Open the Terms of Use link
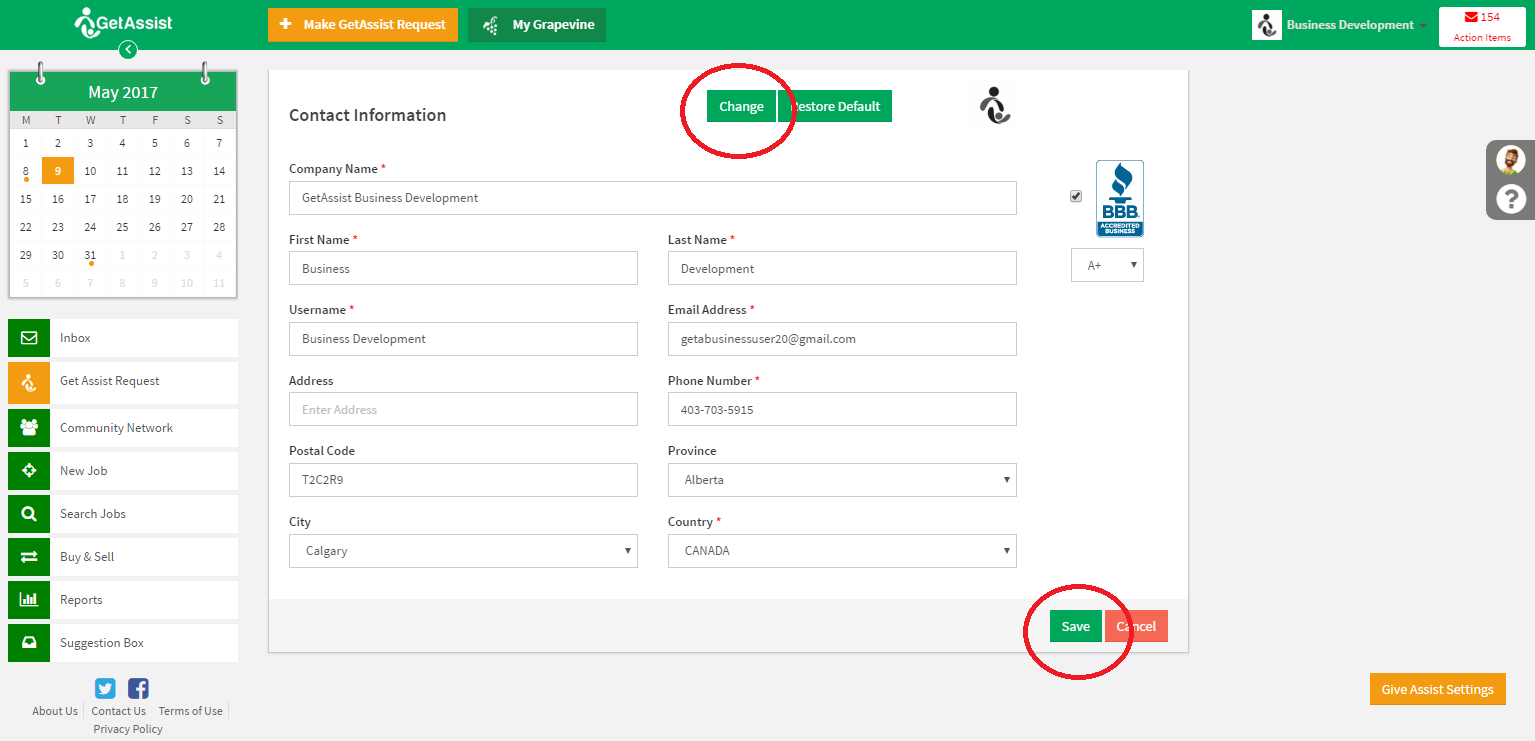The height and width of the screenshot is (741, 1535). point(190,711)
